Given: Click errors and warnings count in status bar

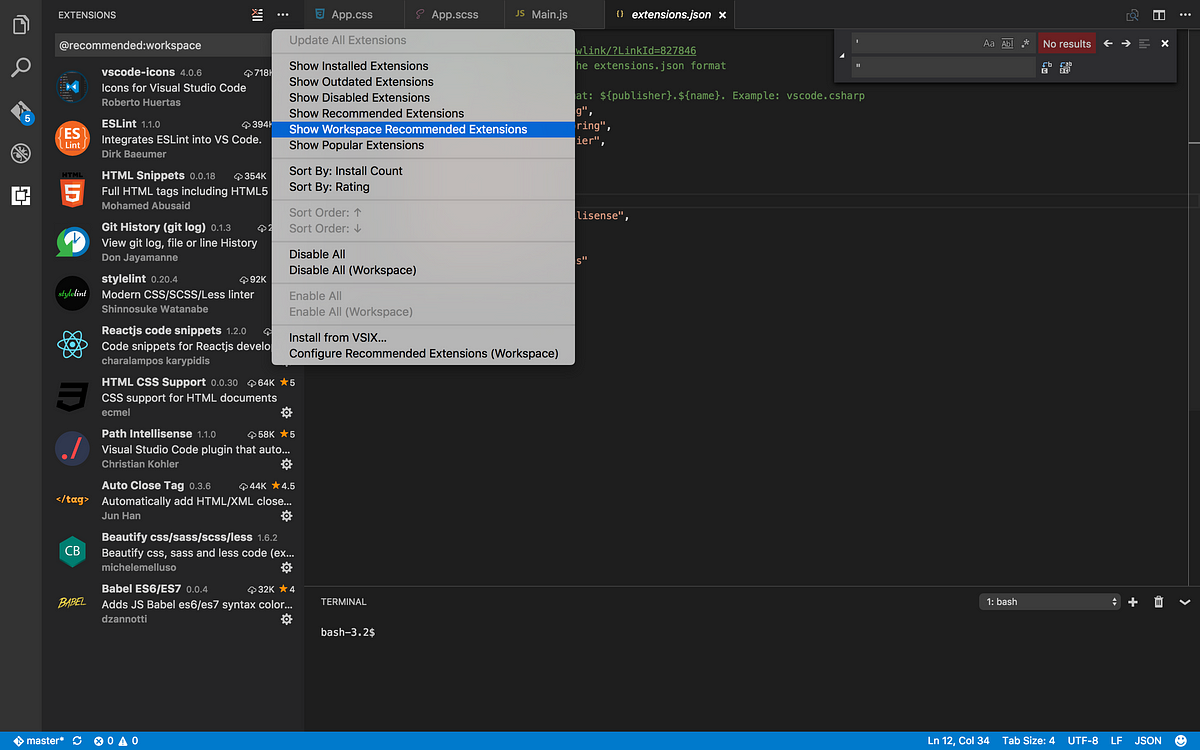Looking at the screenshot, I should tap(116, 741).
